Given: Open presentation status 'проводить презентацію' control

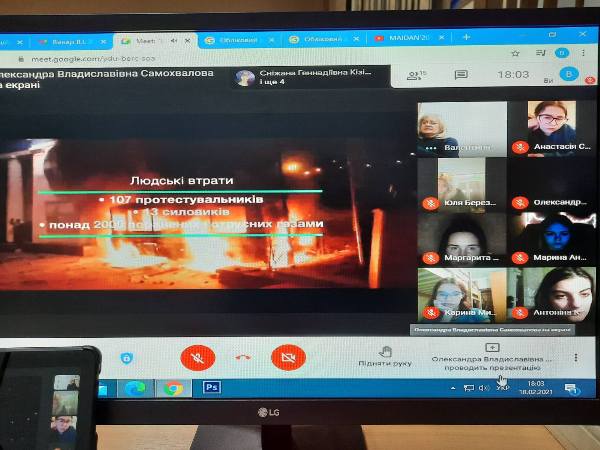Looking at the screenshot, I should [x=492, y=357].
